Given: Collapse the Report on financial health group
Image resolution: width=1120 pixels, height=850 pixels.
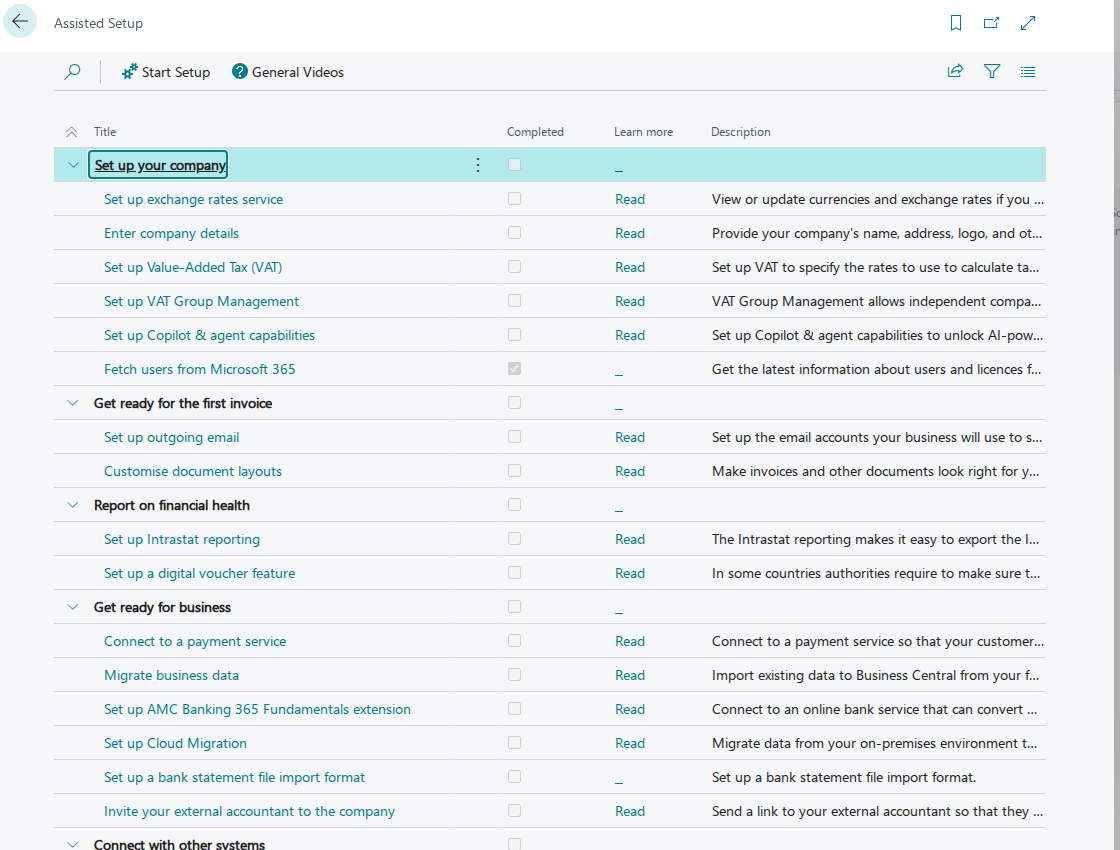Looking at the screenshot, I should 73,505.
